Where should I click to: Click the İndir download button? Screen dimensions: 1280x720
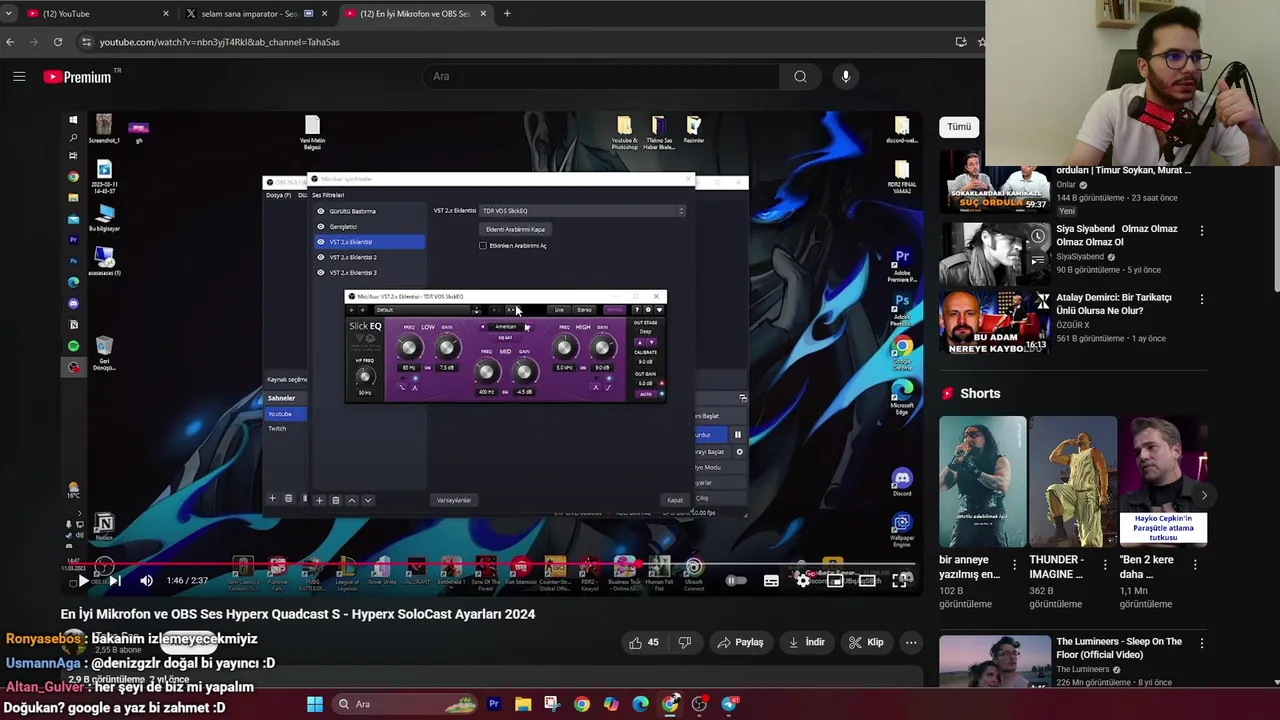(807, 642)
